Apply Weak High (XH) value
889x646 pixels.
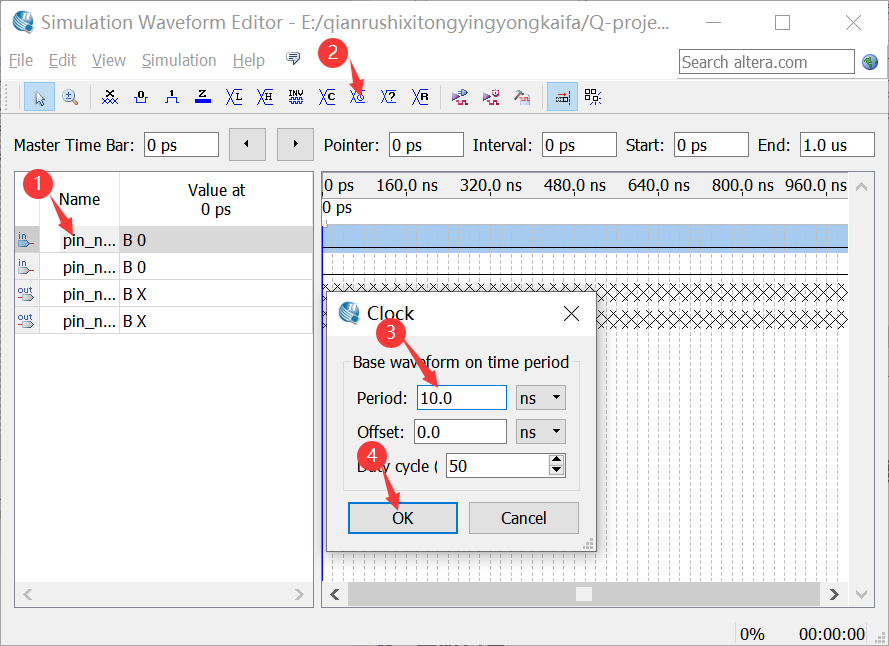pos(265,98)
